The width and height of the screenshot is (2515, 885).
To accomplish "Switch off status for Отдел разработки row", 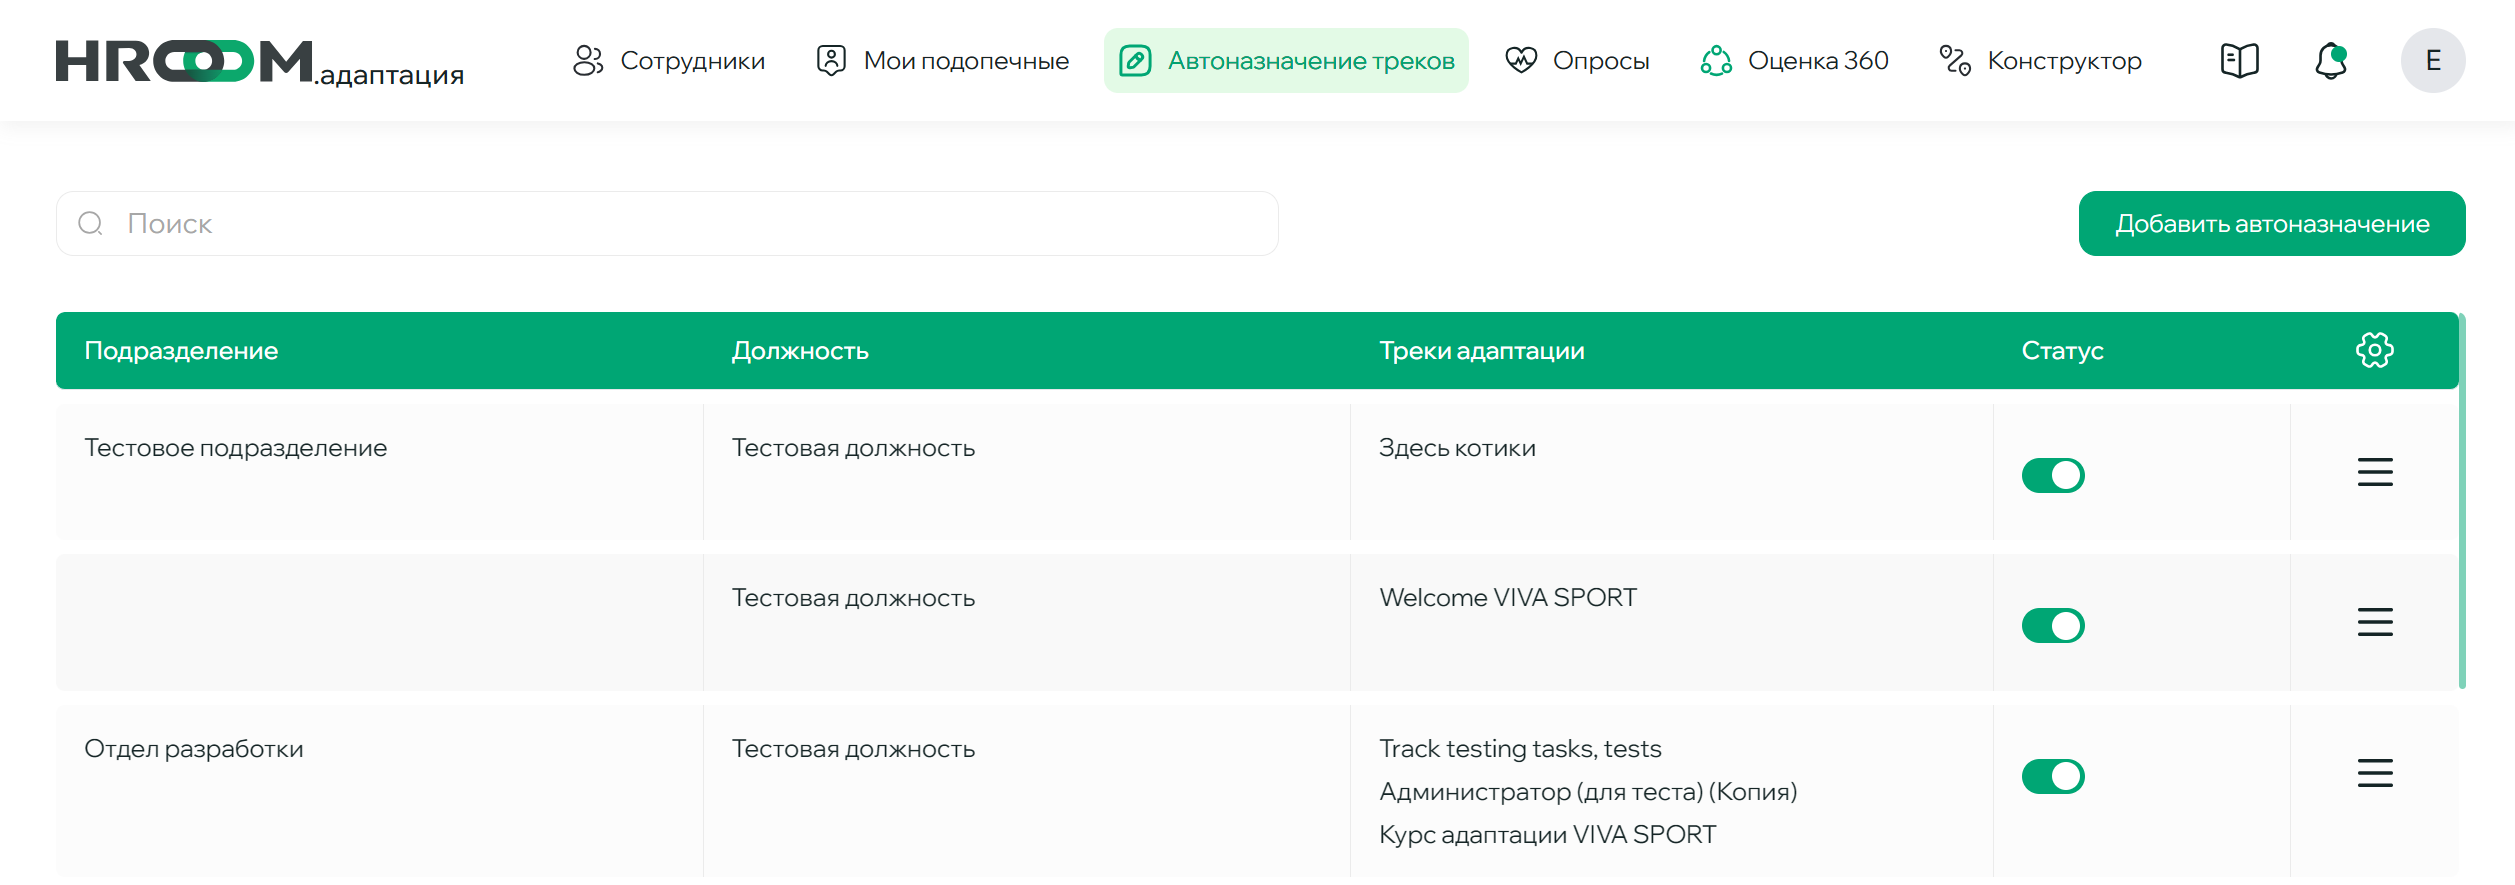I will (x=2052, y=777).
